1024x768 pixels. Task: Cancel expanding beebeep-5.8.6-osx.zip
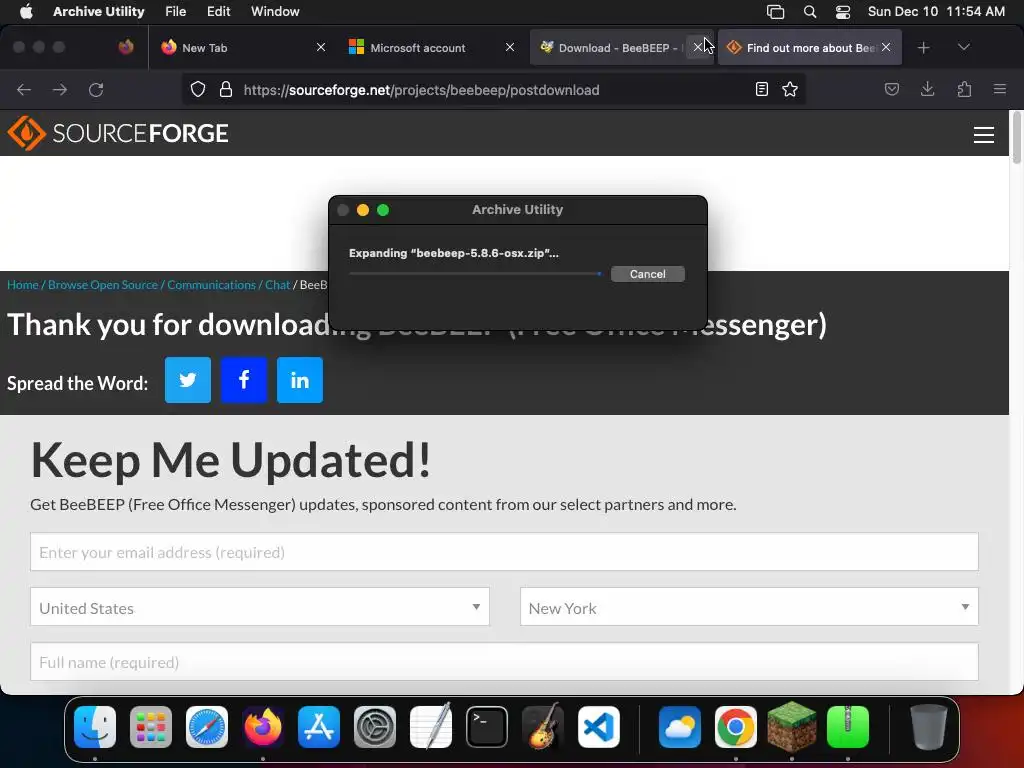[x=648, y=274]
